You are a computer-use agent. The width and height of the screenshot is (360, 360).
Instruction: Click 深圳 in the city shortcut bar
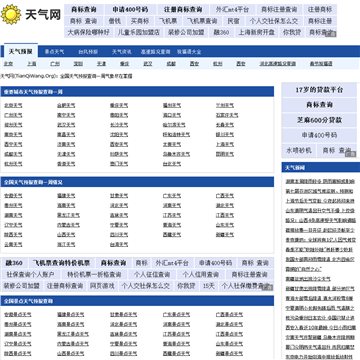[78, 64]
